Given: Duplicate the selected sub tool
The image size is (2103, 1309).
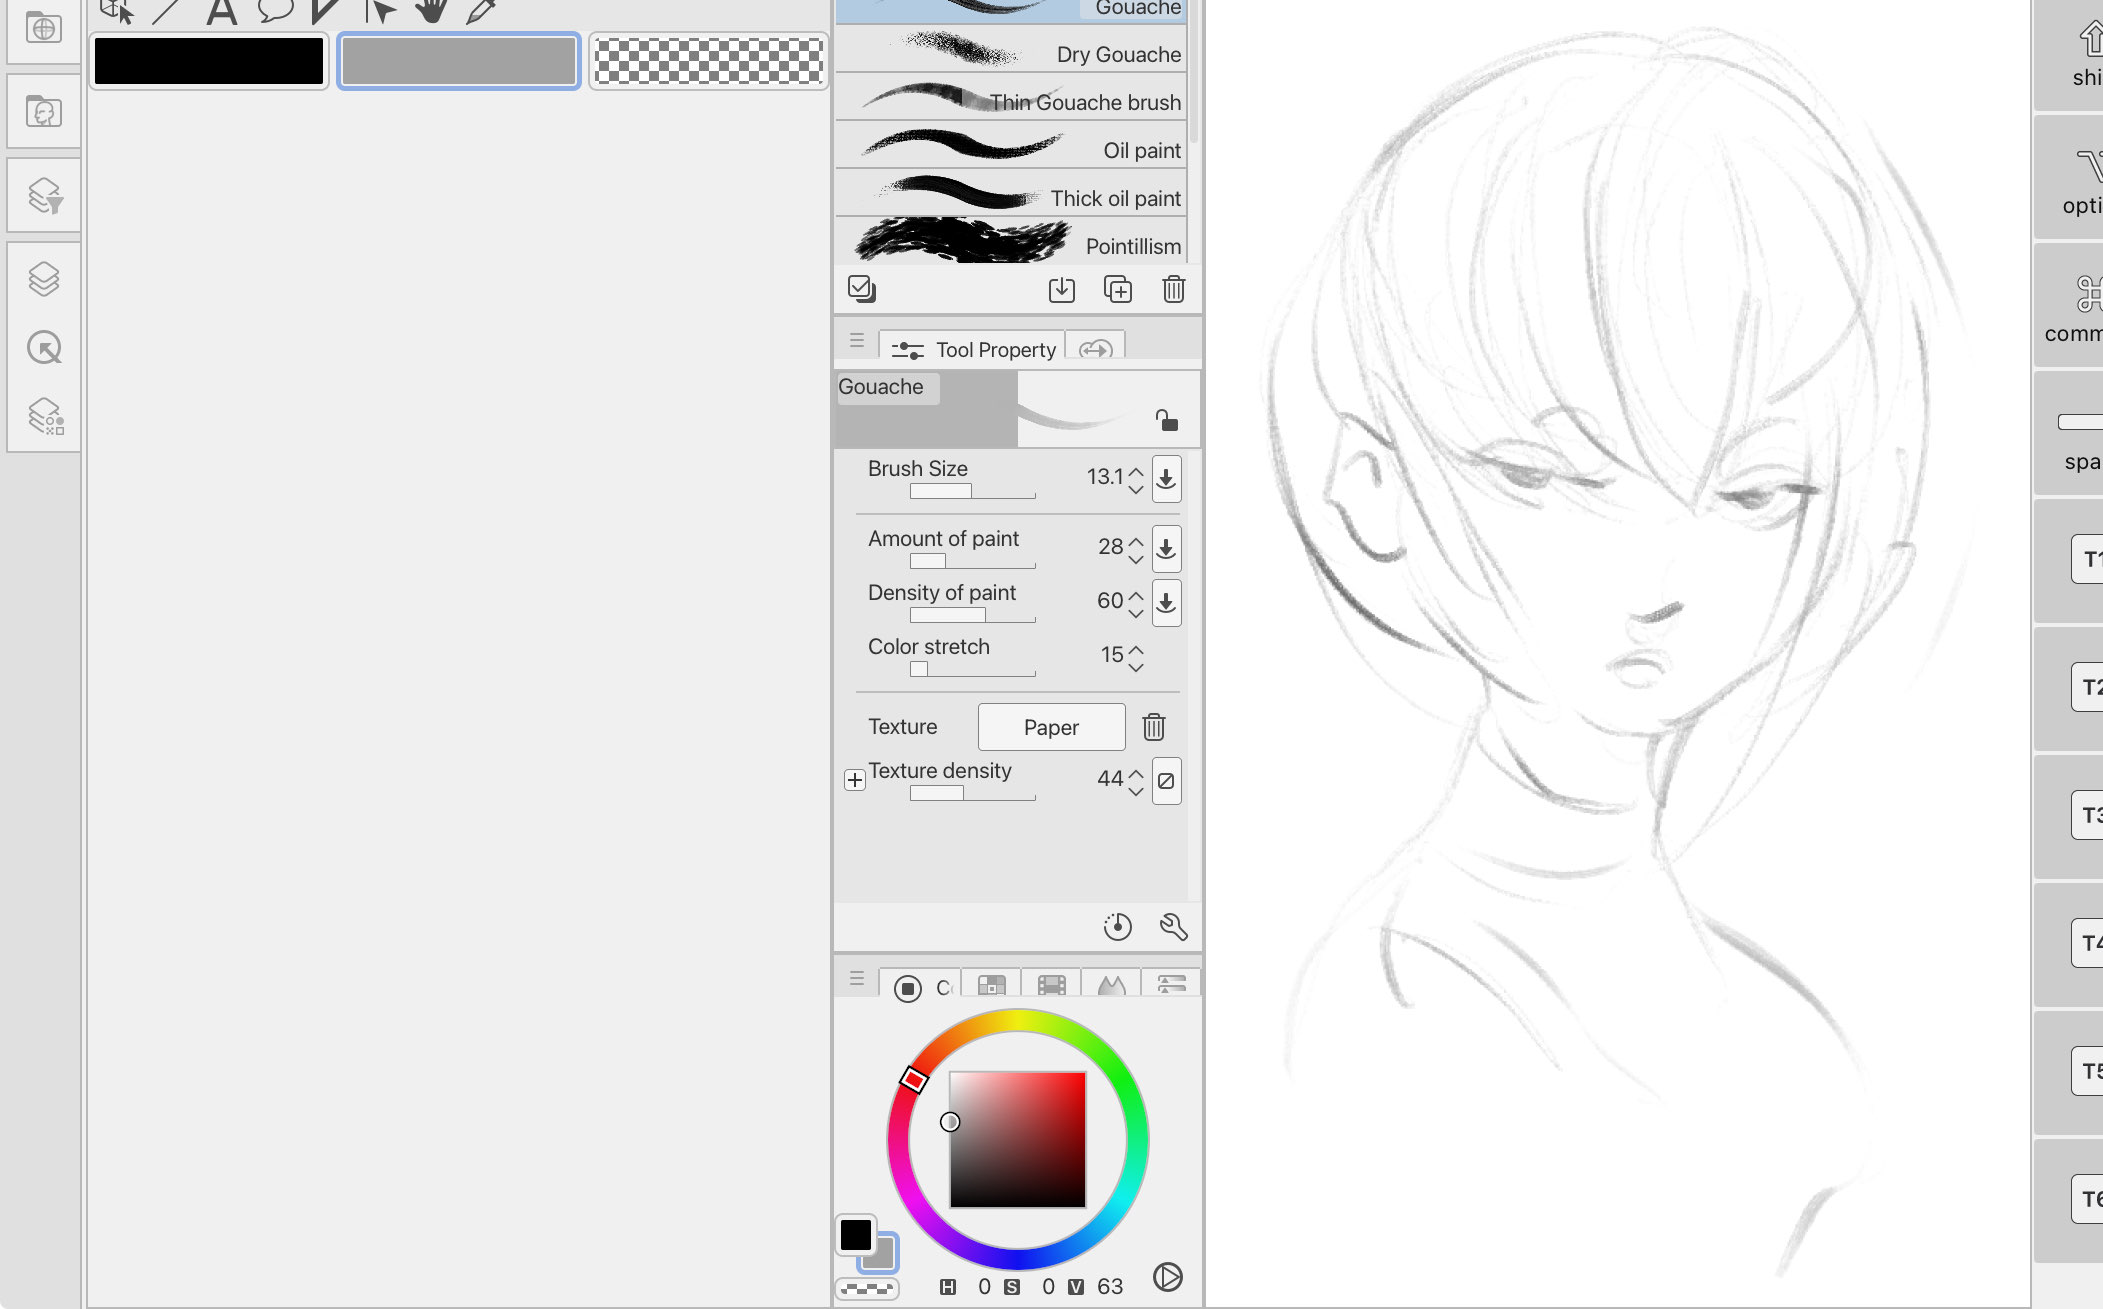Looking at the screenshot, I should click(x=1118, y=290).
